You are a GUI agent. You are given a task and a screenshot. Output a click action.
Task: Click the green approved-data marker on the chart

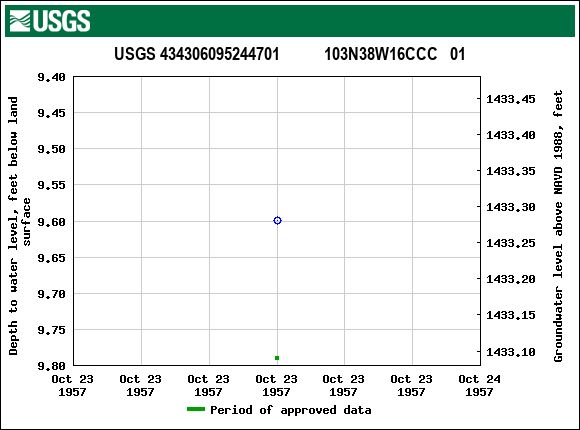point(277,358)
